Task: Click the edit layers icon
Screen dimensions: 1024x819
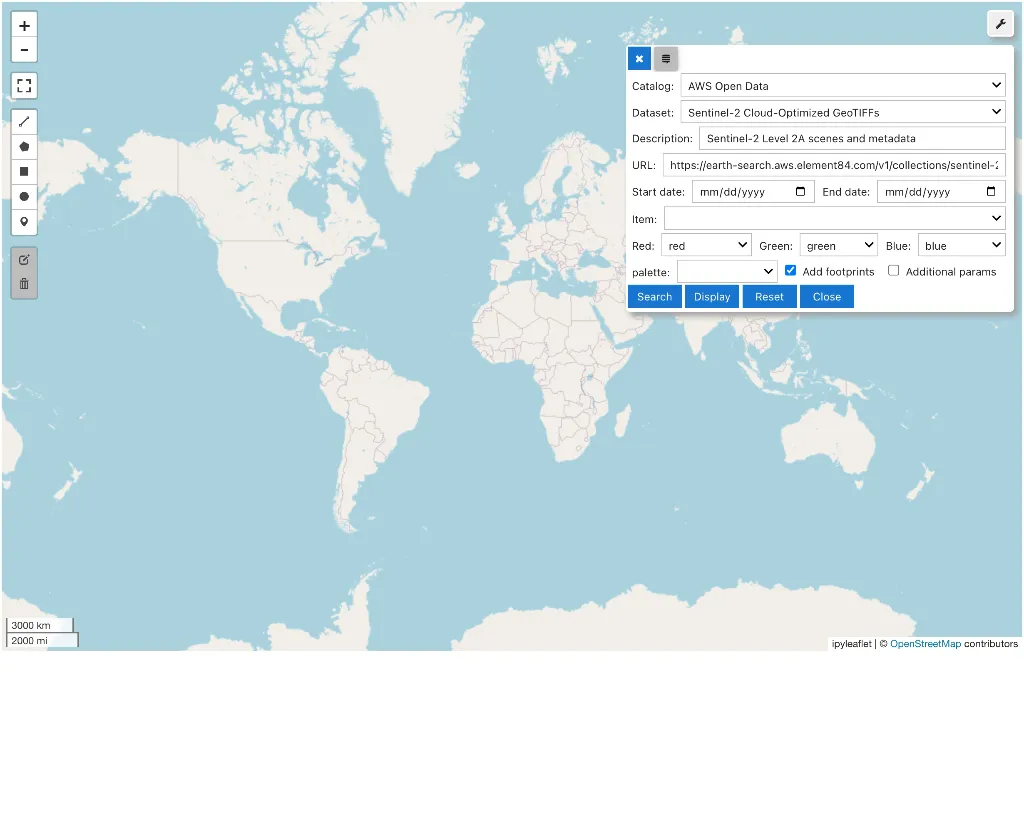Action: click(24, 260)
